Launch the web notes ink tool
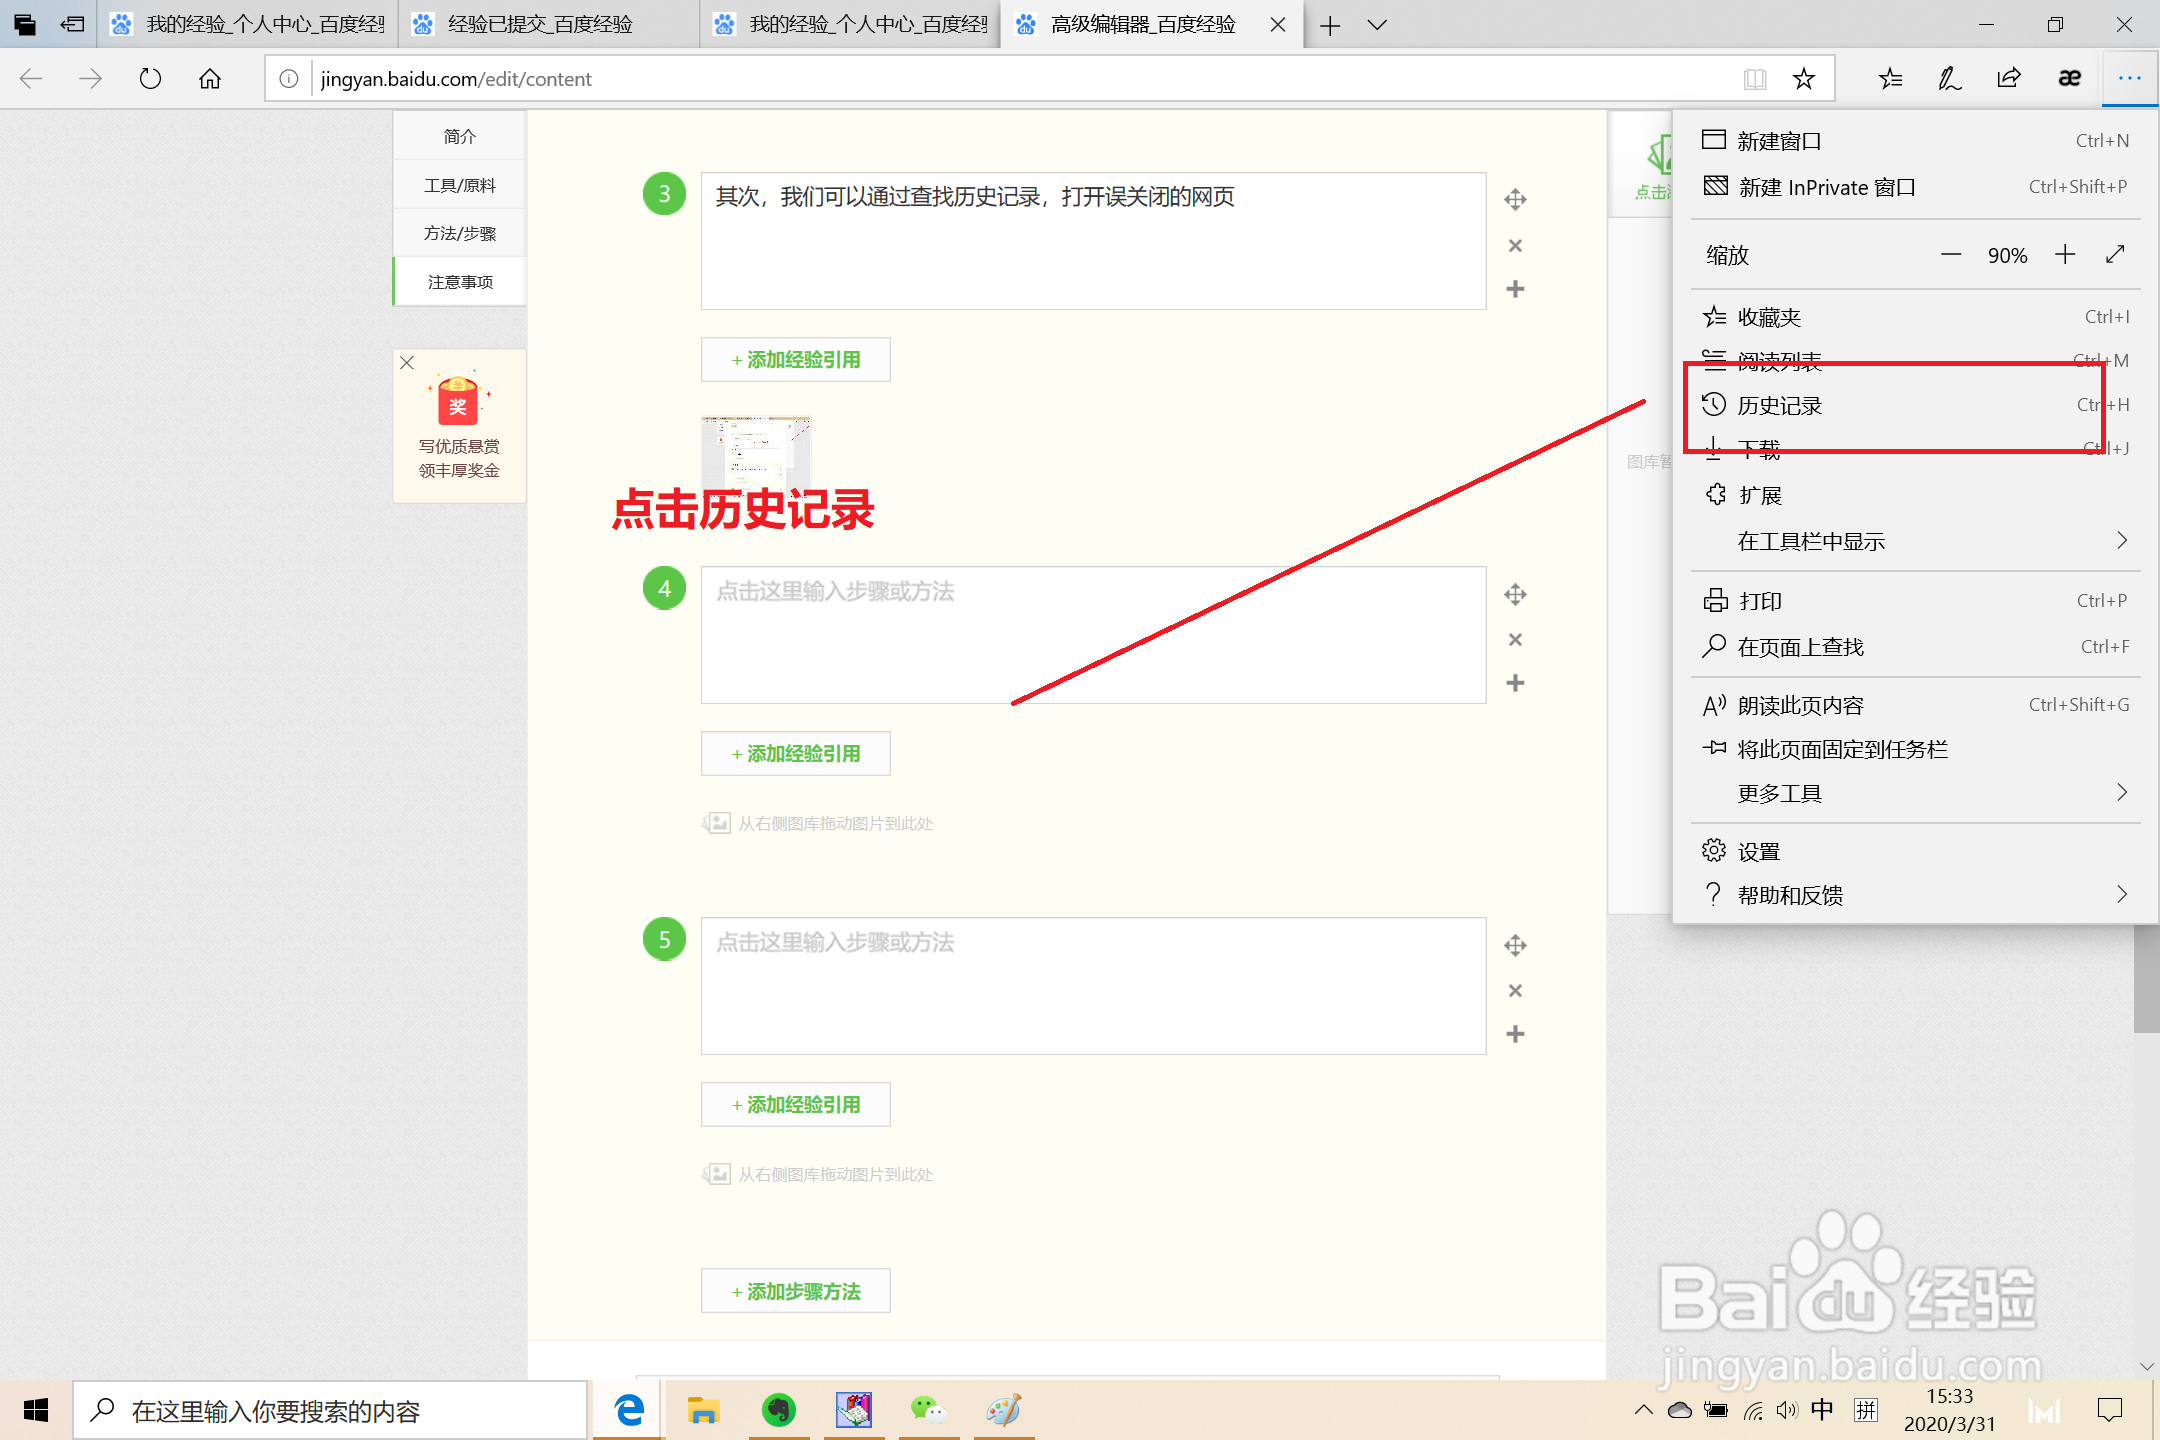This screenshot has height=1440, width=2160. (1948, 78)
